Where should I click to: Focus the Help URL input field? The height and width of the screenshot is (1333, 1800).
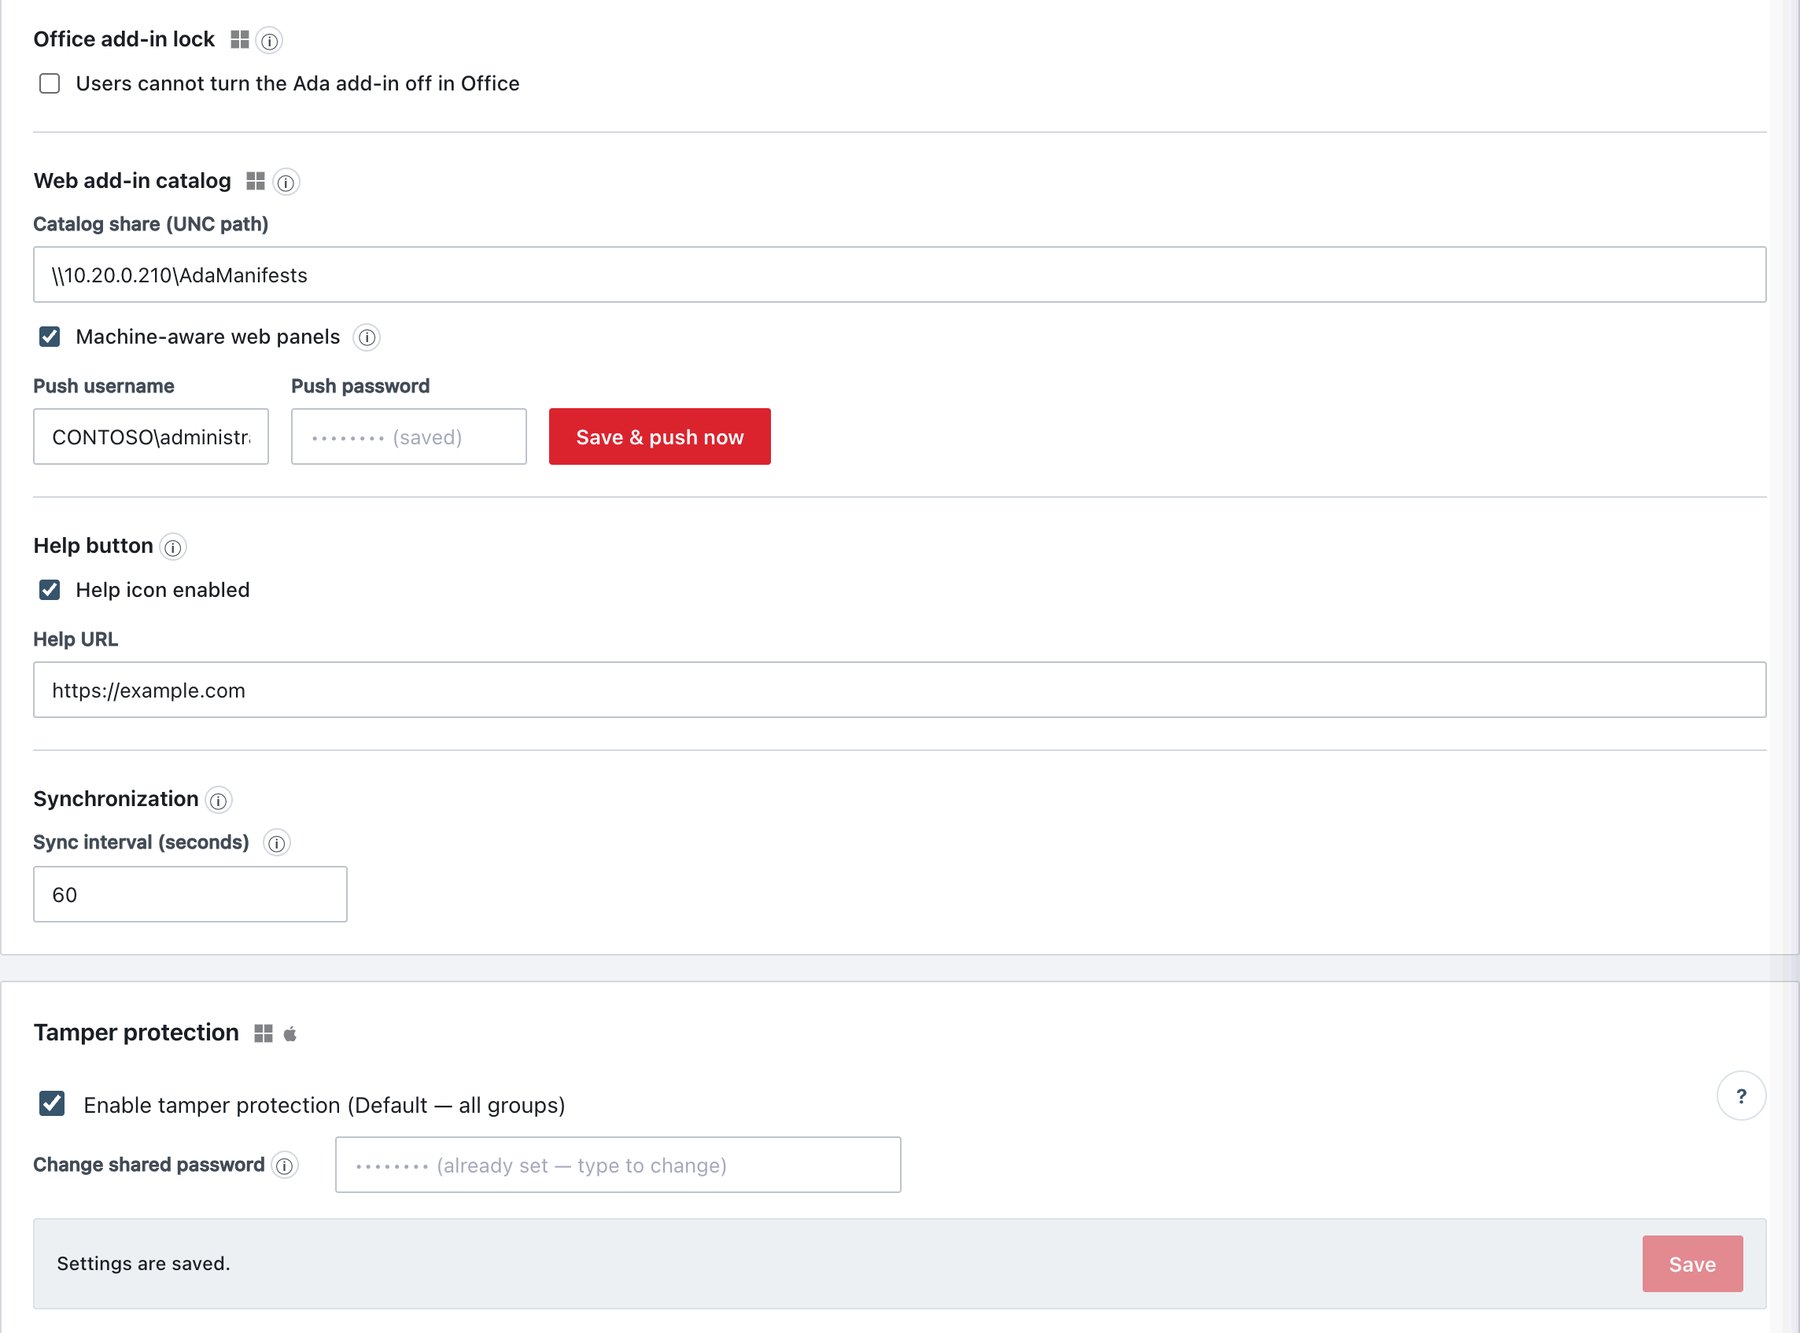900,690
